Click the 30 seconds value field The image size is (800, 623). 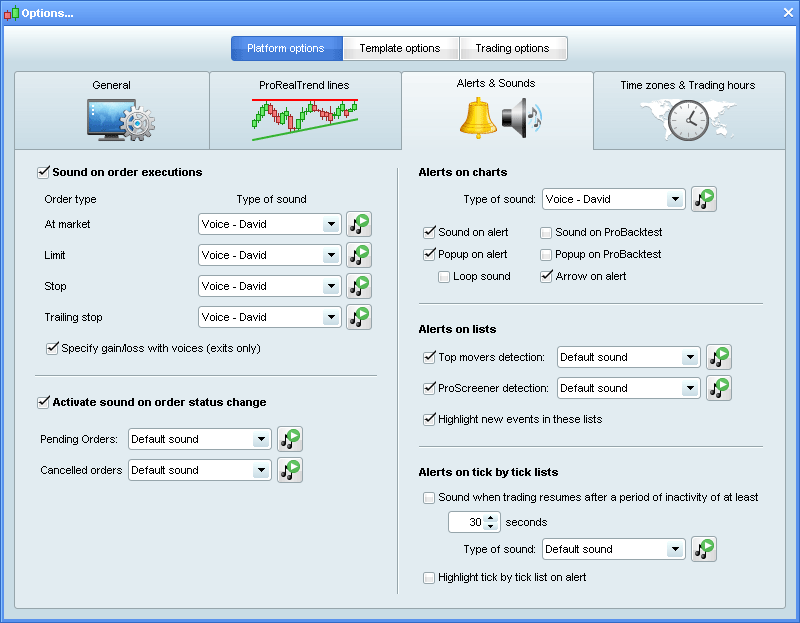[x=467, y=522]
